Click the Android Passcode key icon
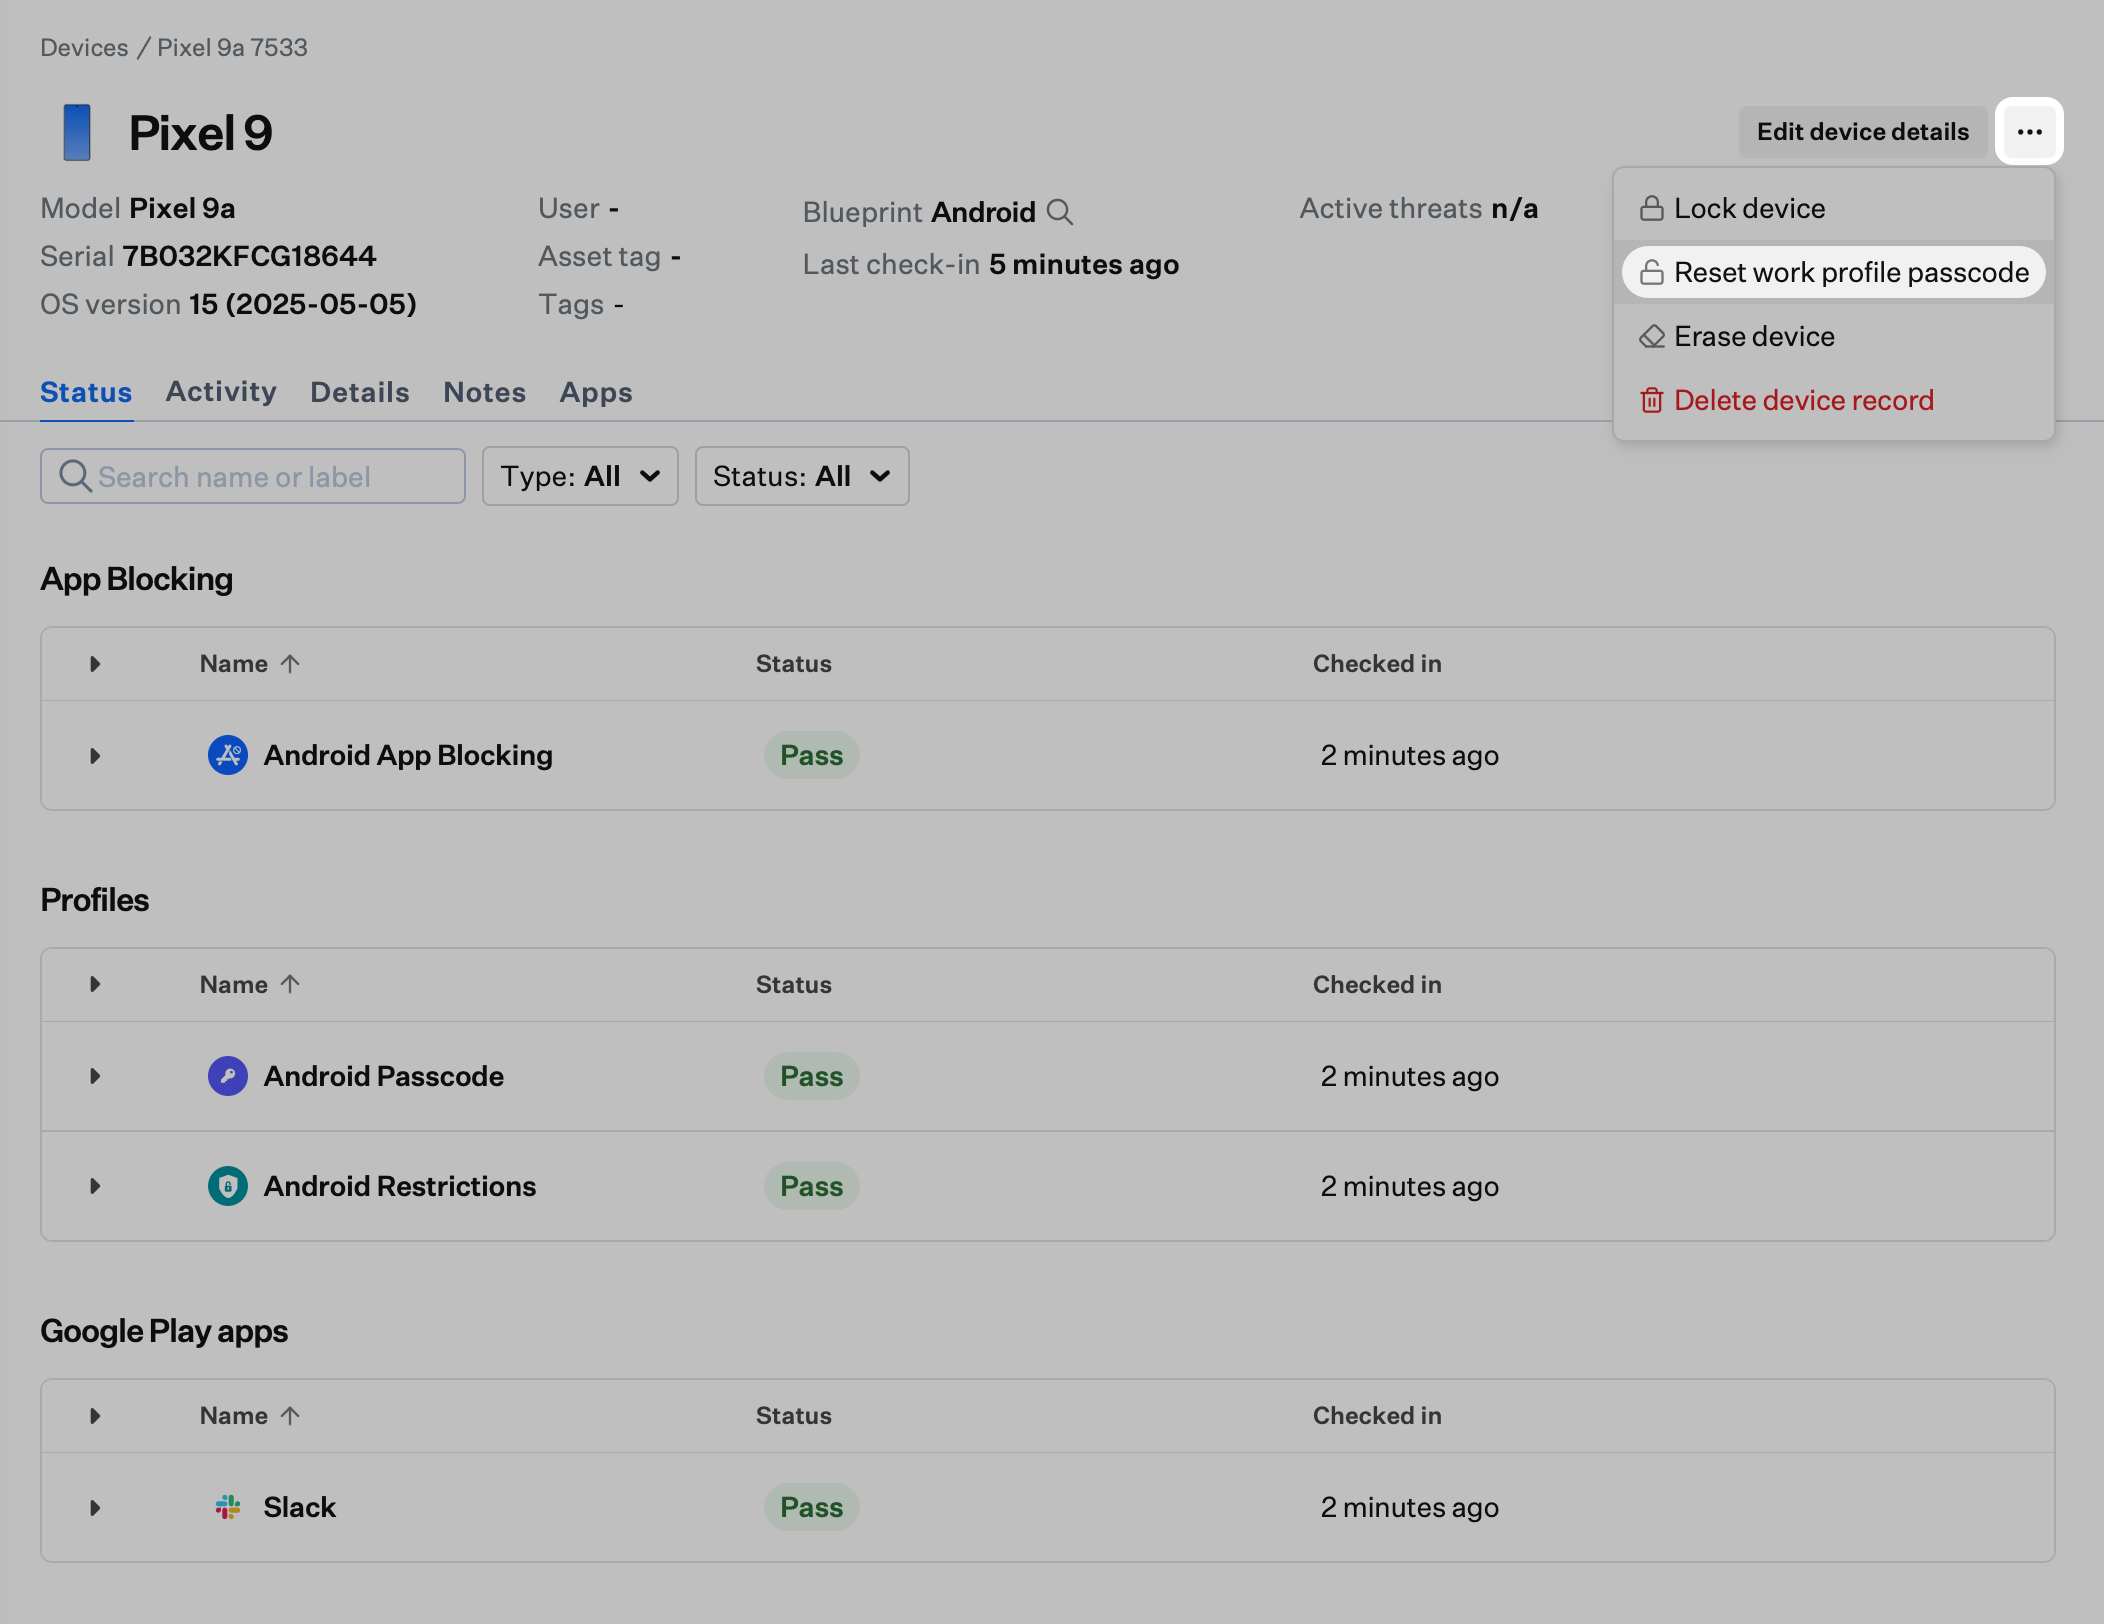 [x=228, y=1076]
